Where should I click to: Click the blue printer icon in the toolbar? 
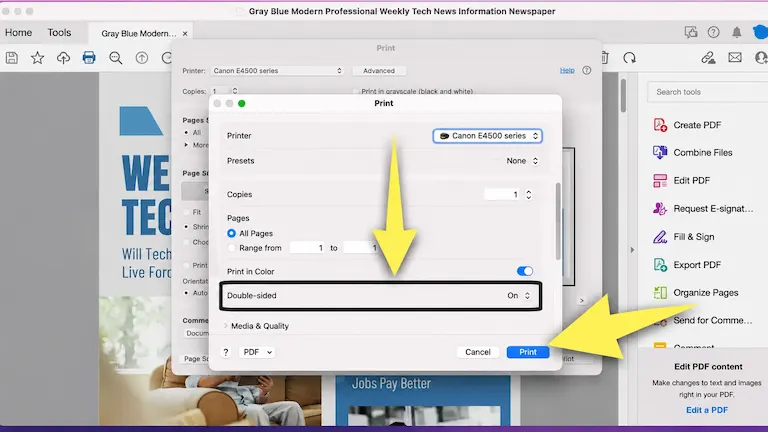pos(89,58)
